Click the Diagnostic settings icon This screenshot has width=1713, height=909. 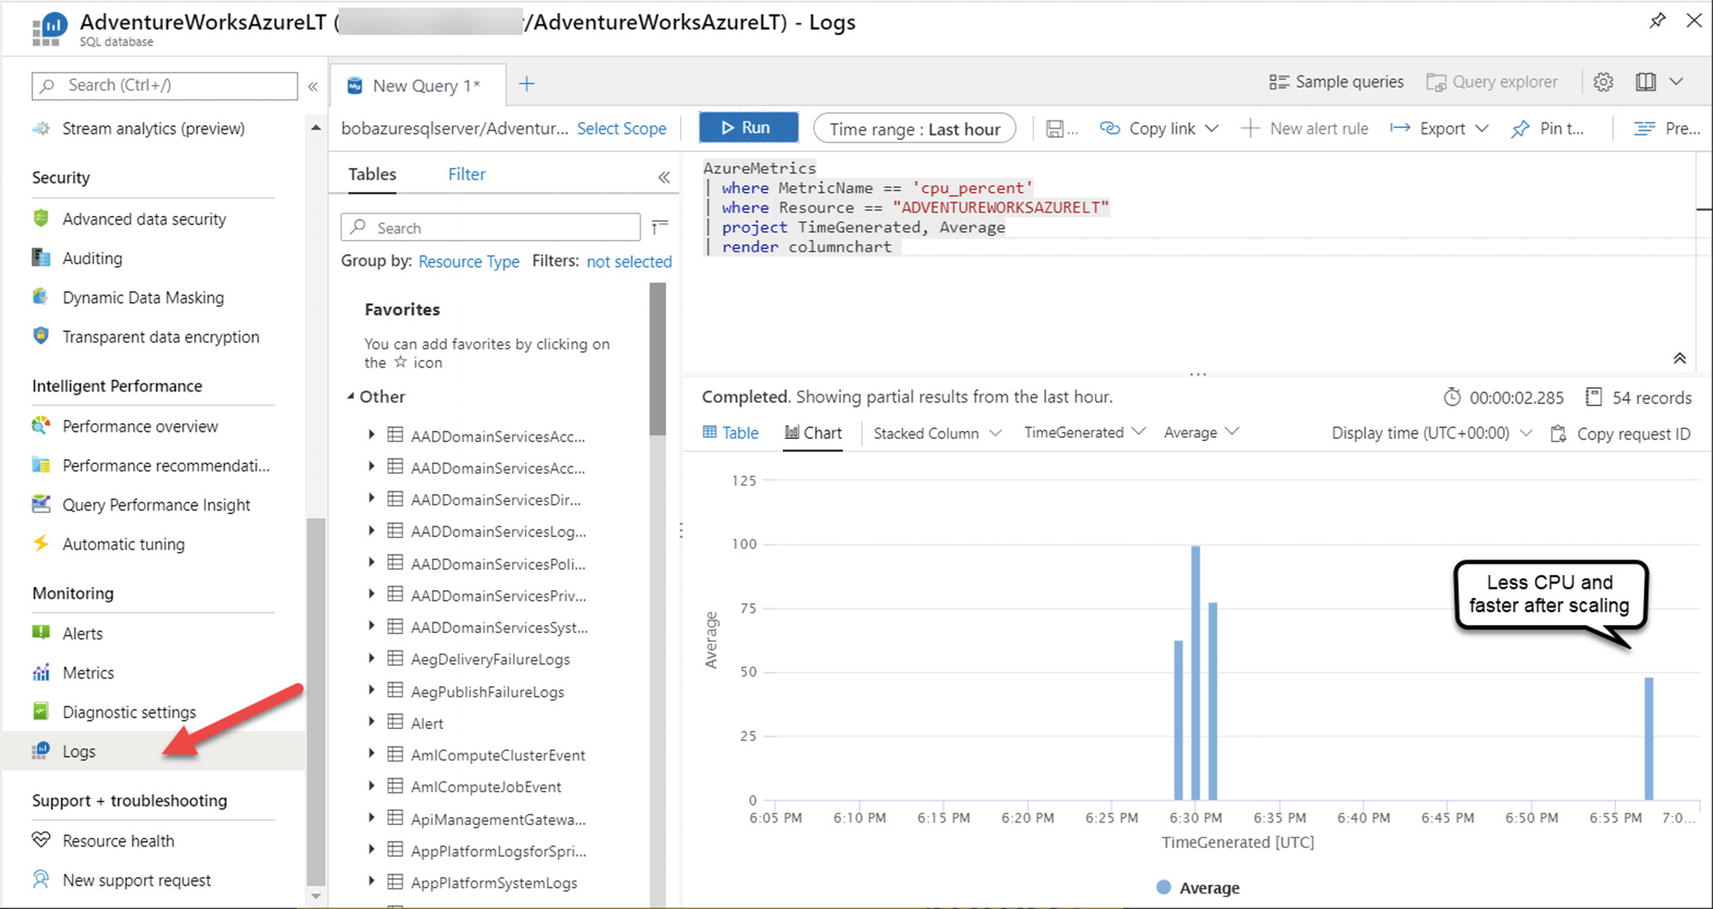click(41, 711)
